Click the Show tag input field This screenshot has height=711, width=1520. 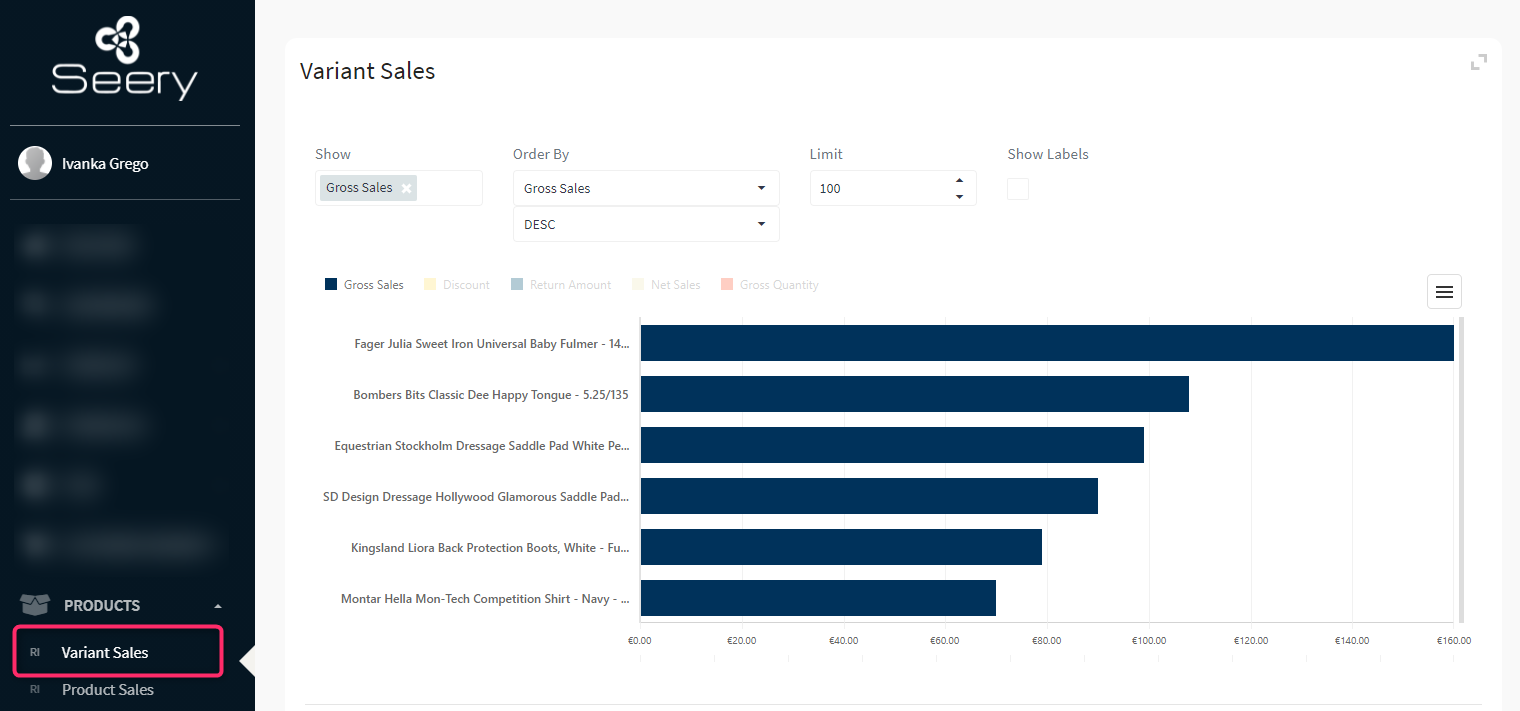click(x=399, y=188)
